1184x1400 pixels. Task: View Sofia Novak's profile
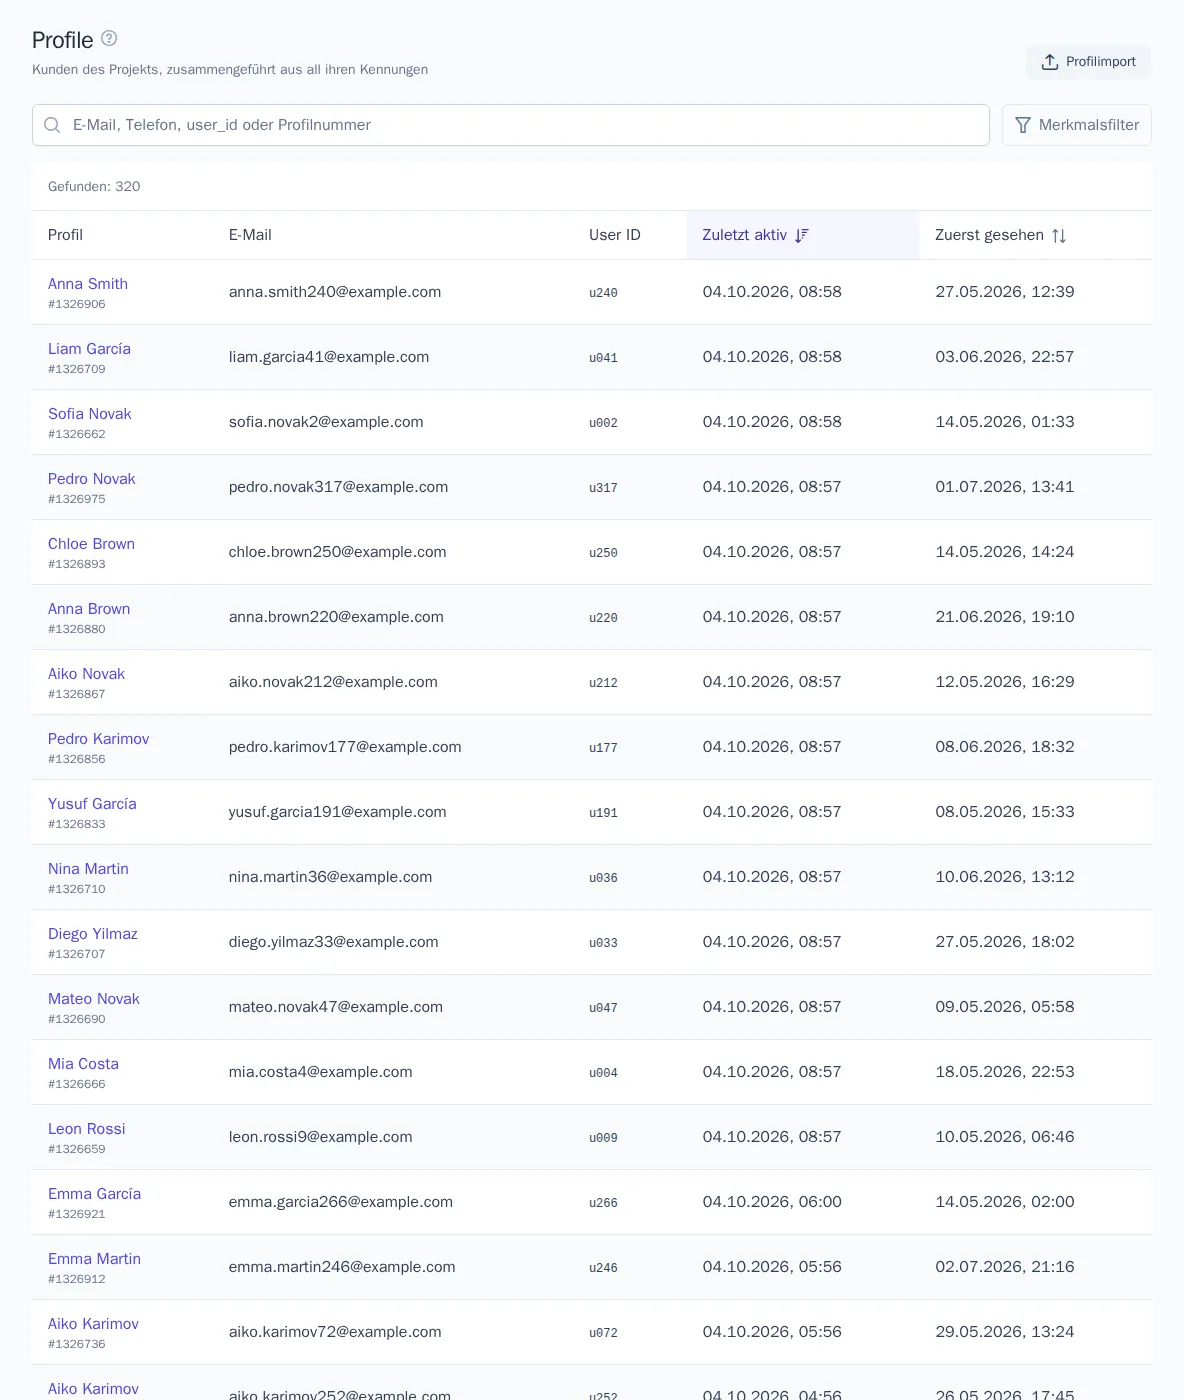point(90,414)
